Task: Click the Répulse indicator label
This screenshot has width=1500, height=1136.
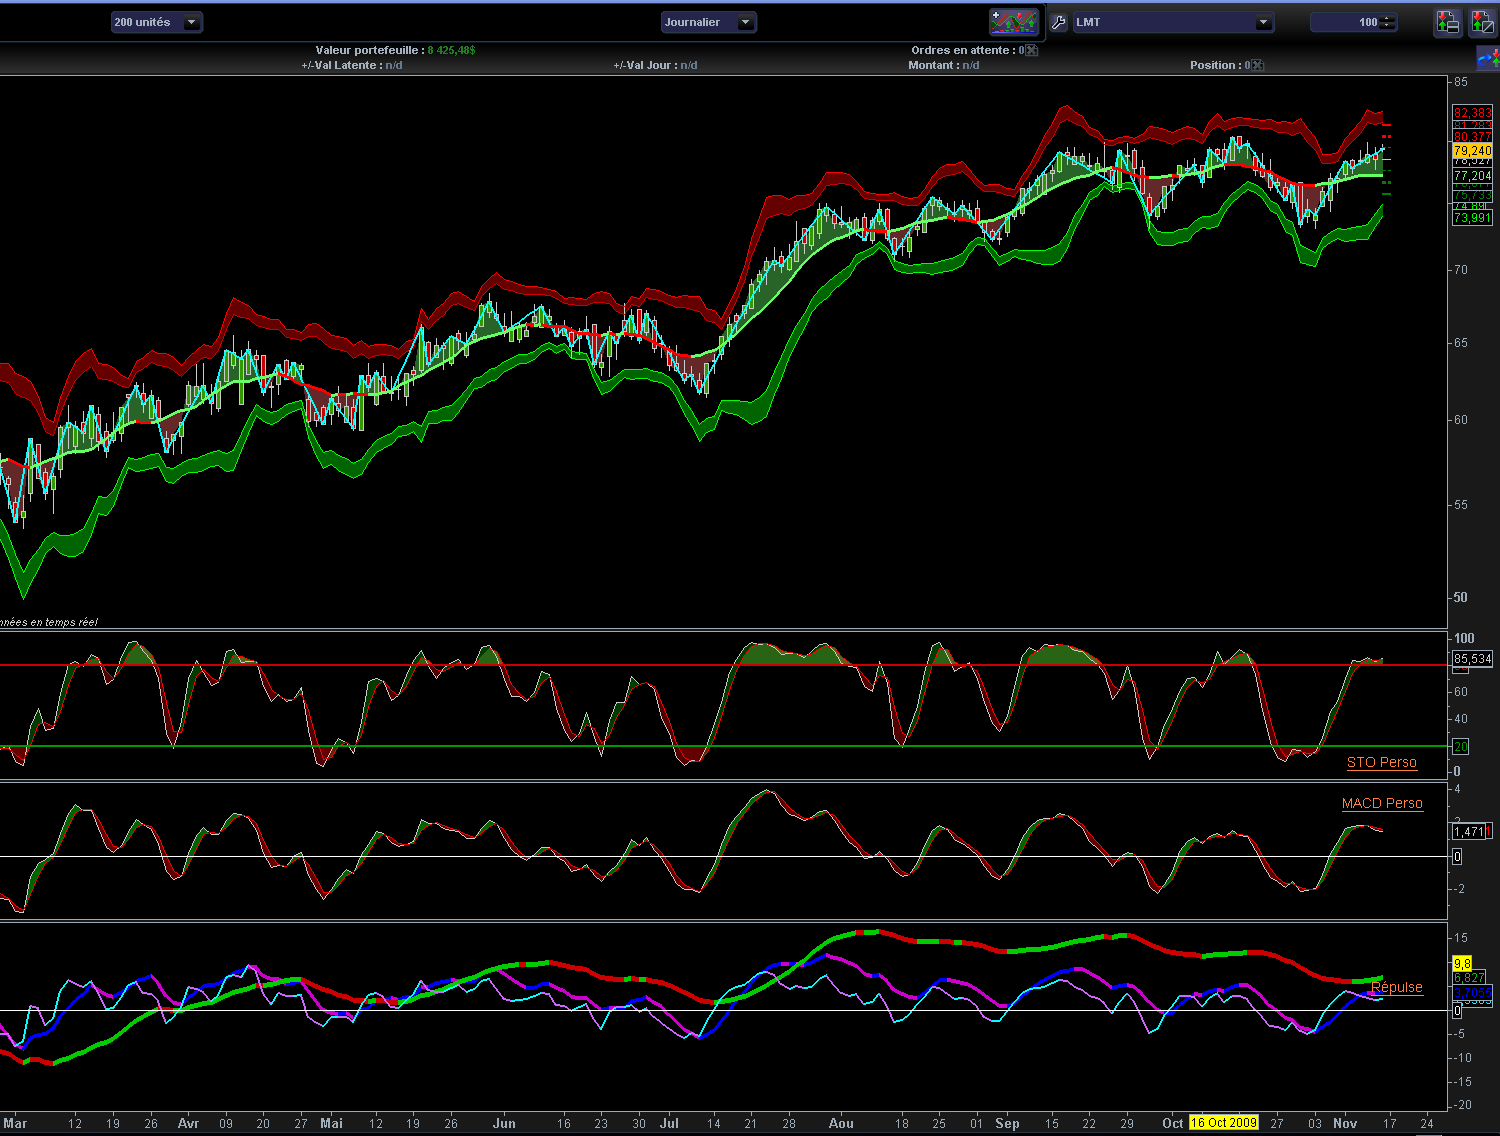Action: (1396, 987)
